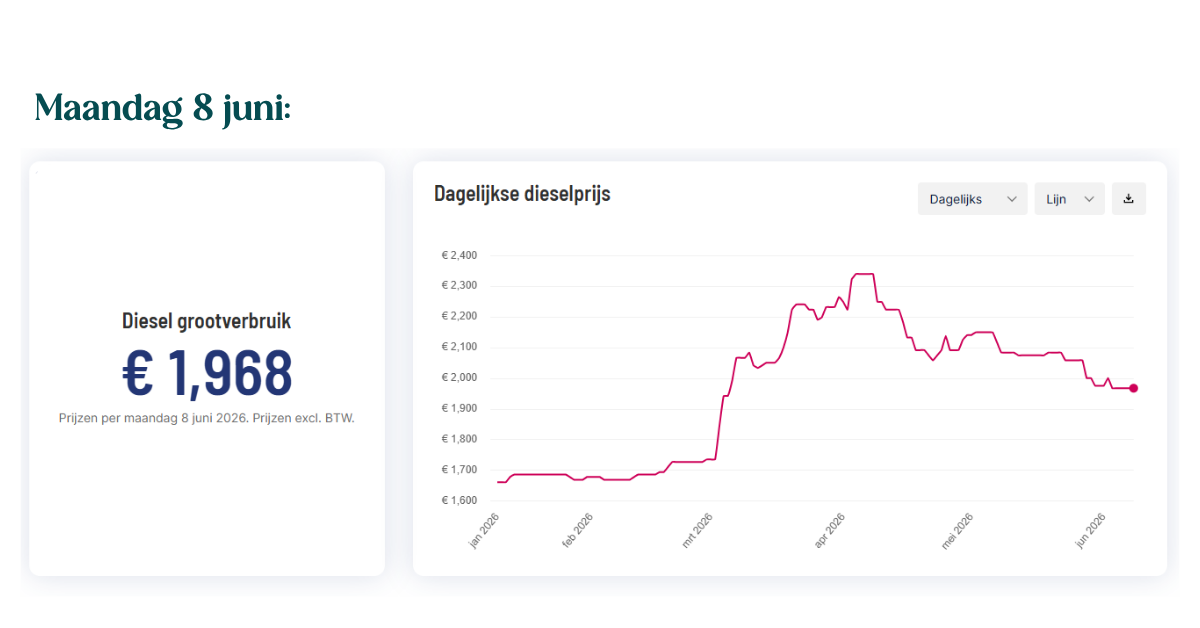The width and height of the screenshot is (1200, 628).
Task: Click the € 2,000 axis label
Action: point(459,378)
